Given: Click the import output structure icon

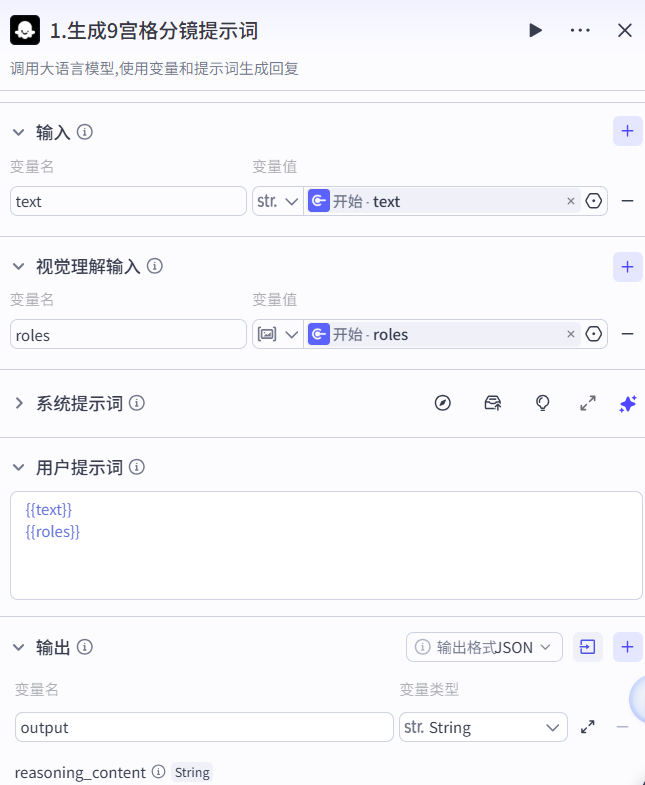Looking at the screenshot, I should click(x=587, y=647).
